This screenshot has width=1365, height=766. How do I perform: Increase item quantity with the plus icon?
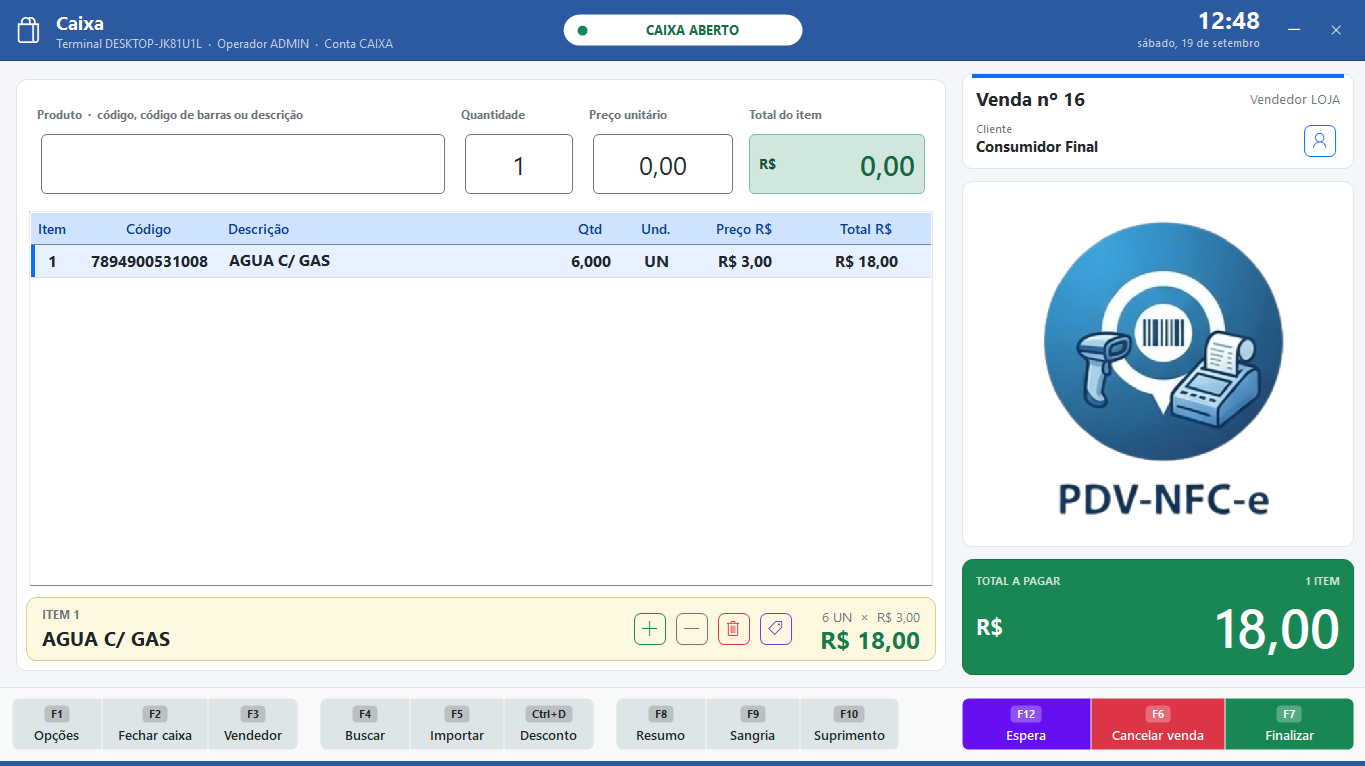[650, 629]
